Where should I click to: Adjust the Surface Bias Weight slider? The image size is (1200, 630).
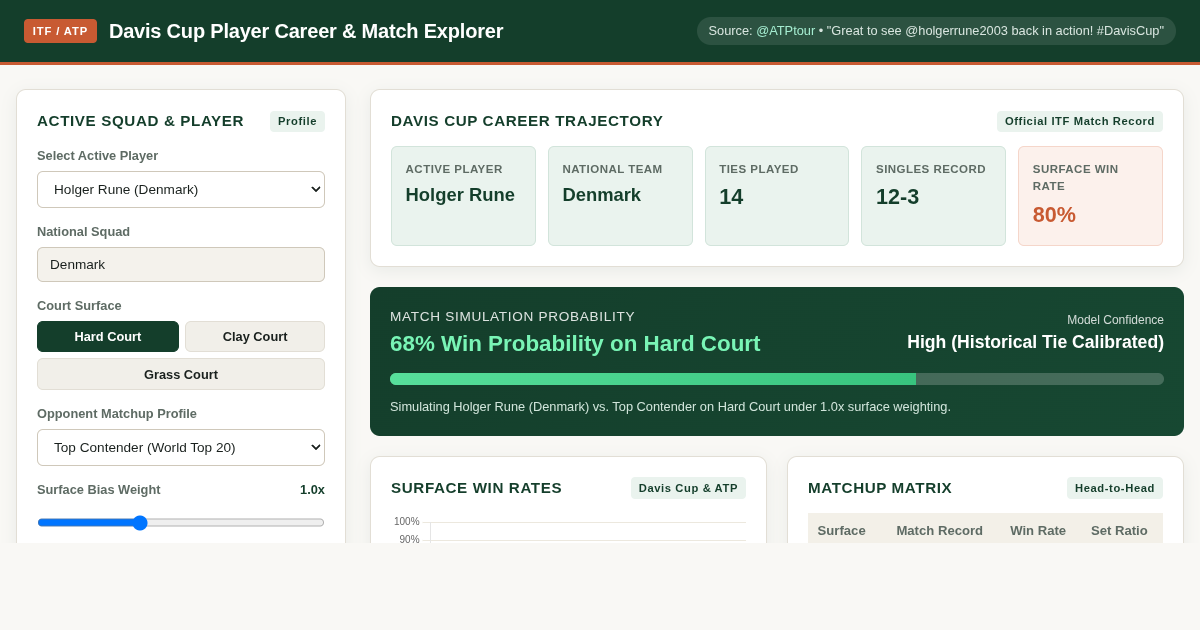(x=181, y=522)
